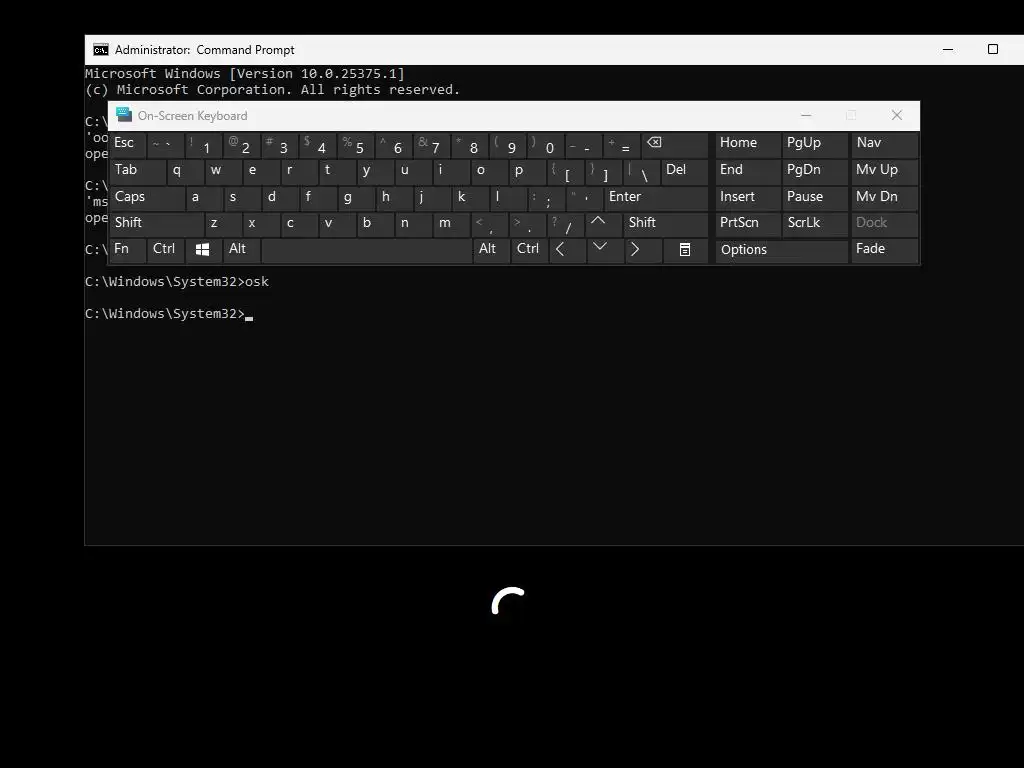Toggle the Caps lock key
The width and height of the screenshot is (1024, 768).
tap(146, 198)
